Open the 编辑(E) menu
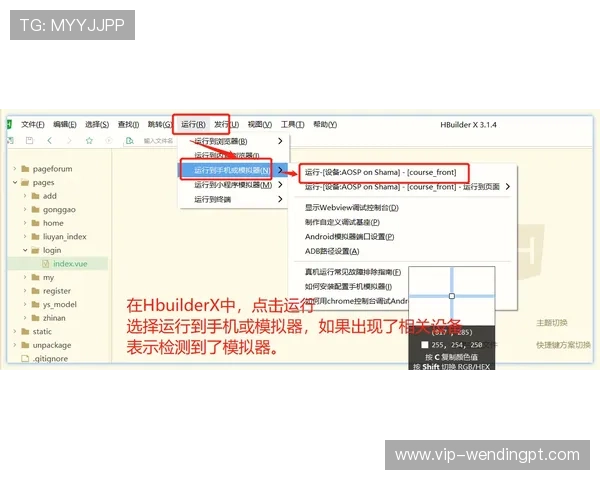This screenshot has width=600, height=480. pyautogui.click(x=65, y=124)
